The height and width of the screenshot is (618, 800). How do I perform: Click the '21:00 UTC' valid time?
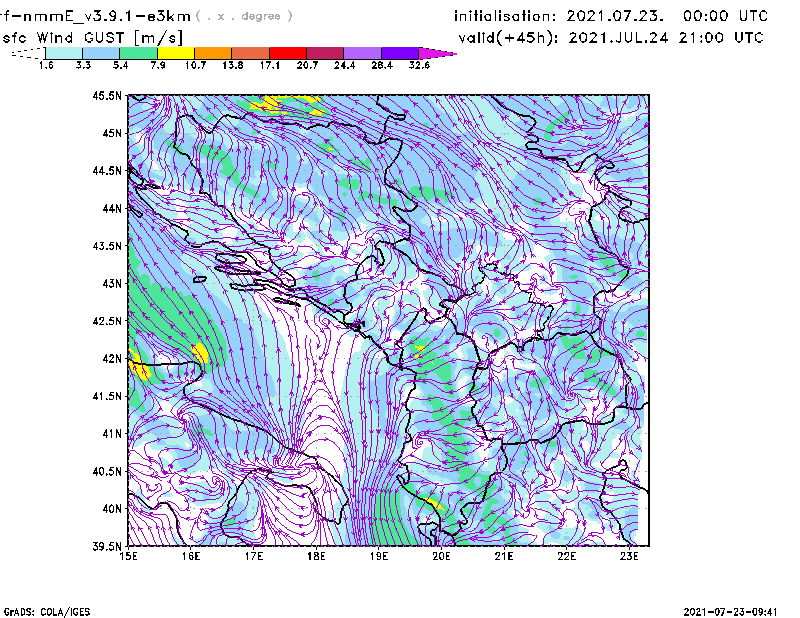click(x=721, y=38)
